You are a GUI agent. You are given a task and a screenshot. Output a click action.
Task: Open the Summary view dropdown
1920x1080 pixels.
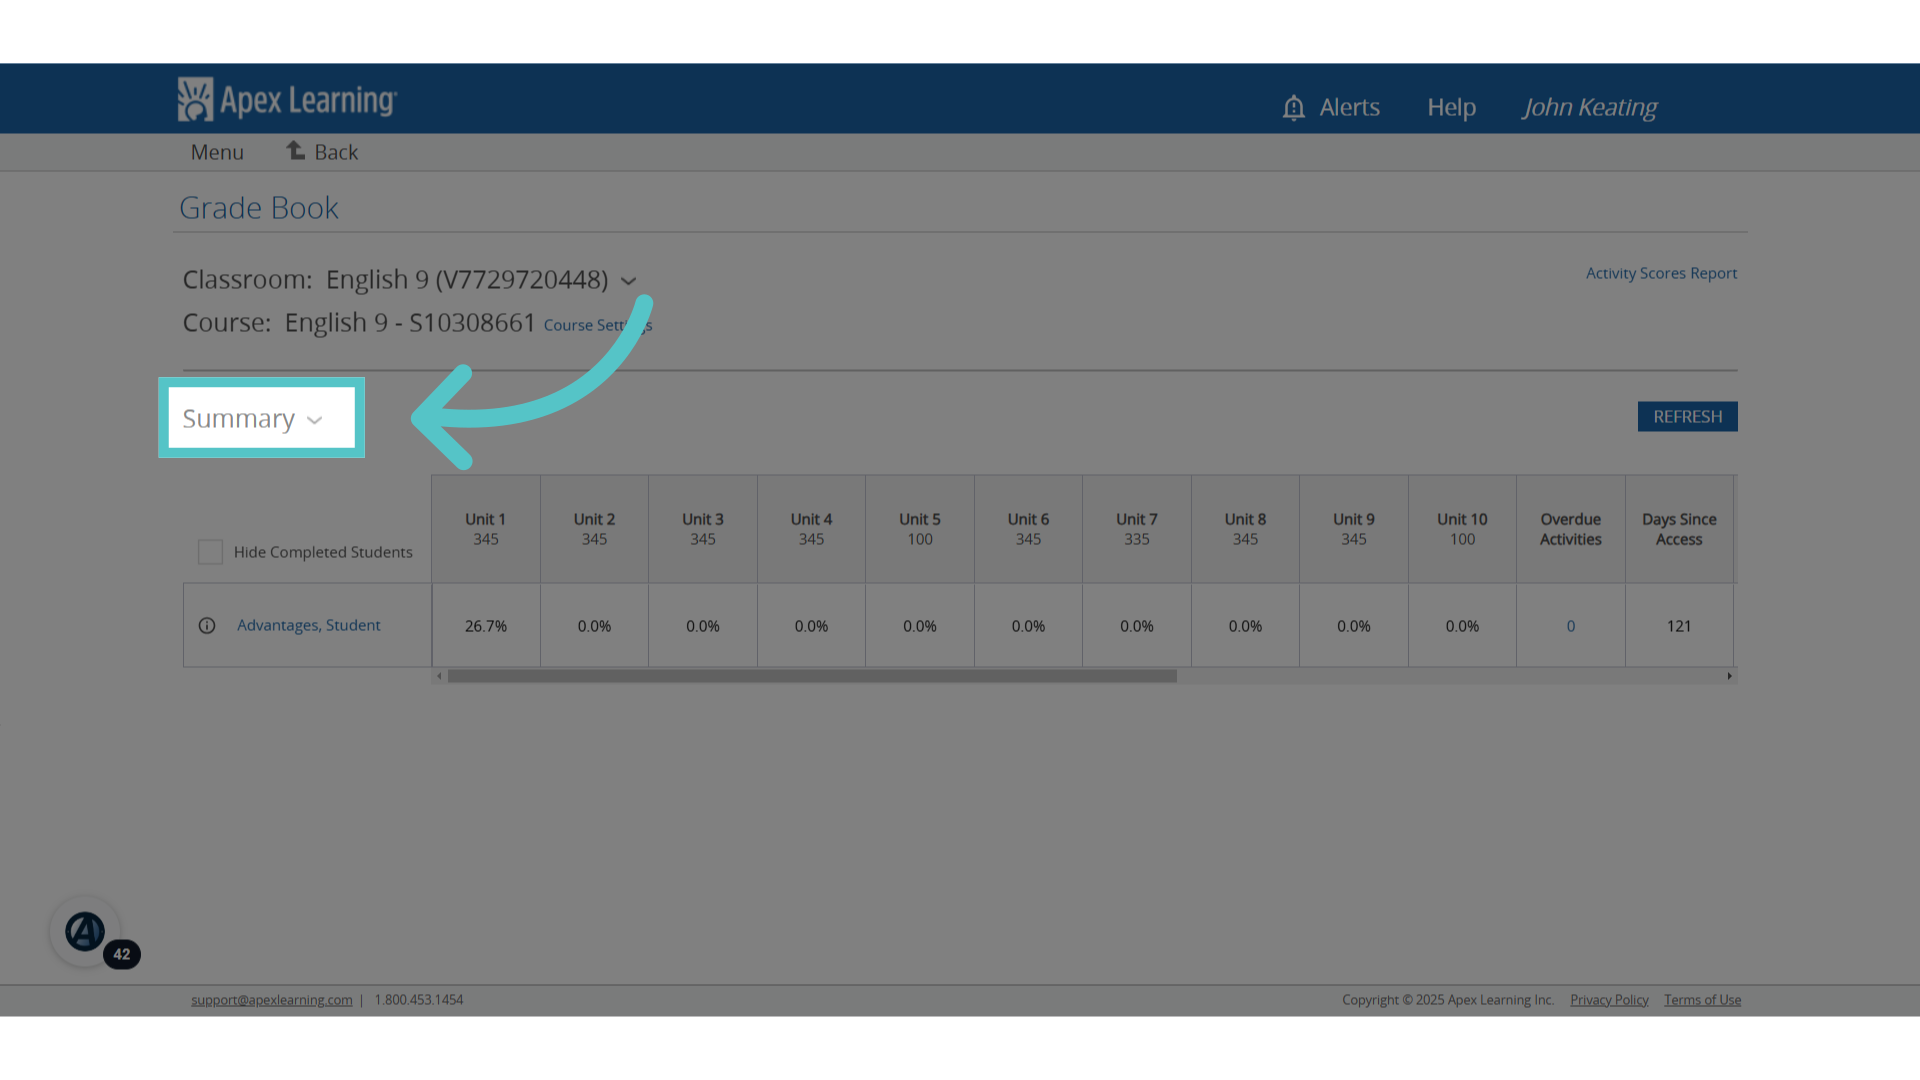tap(261, 418)
